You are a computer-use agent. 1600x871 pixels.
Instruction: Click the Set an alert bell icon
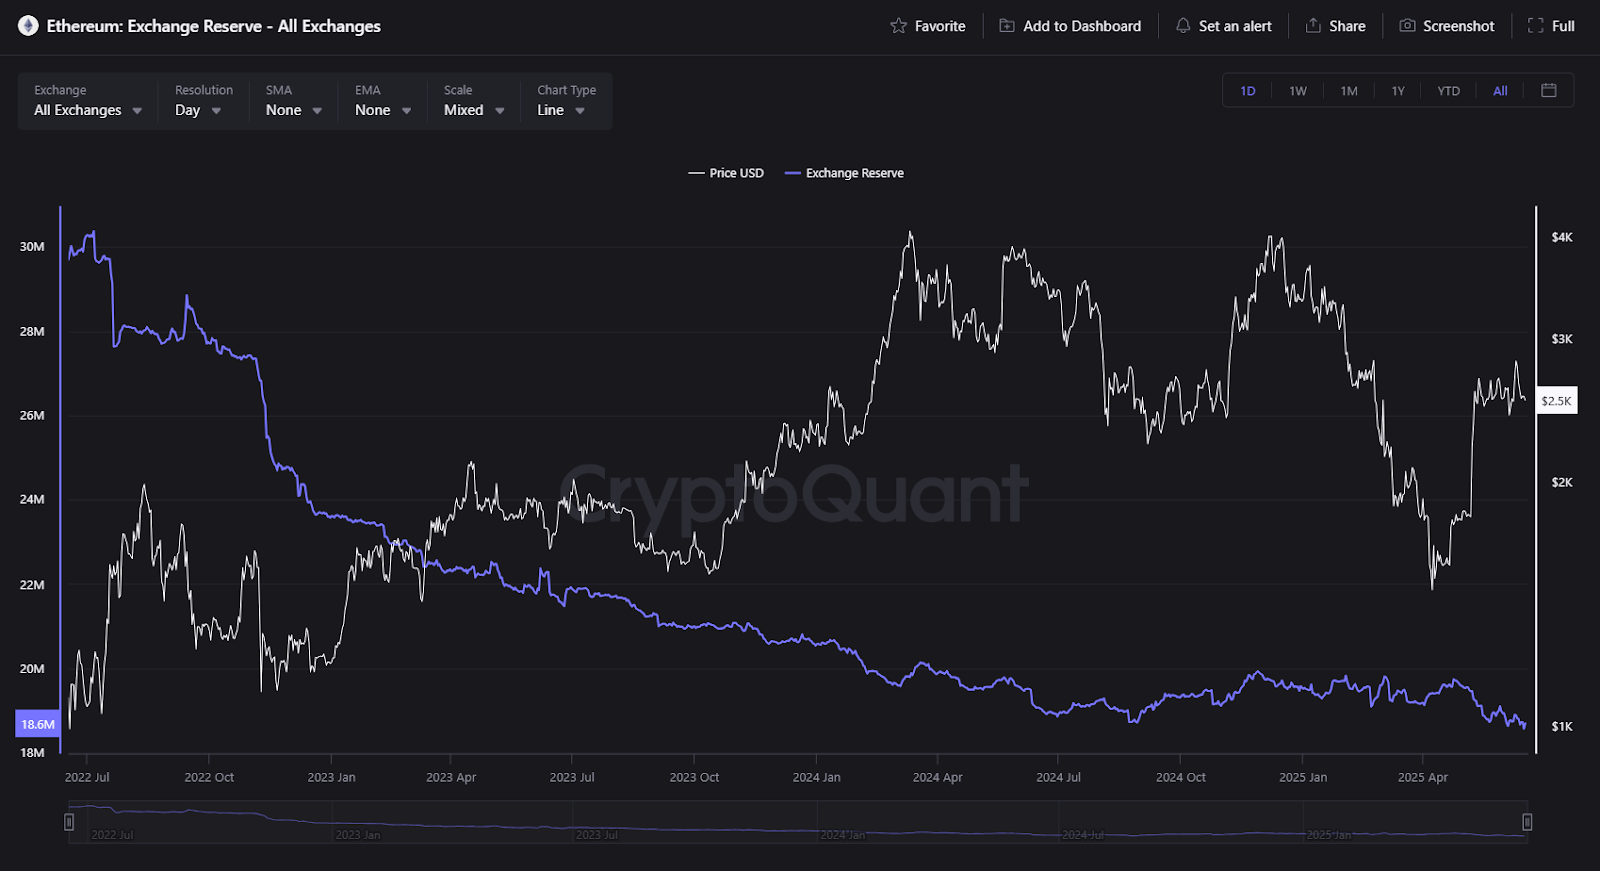coord(1183,26)
